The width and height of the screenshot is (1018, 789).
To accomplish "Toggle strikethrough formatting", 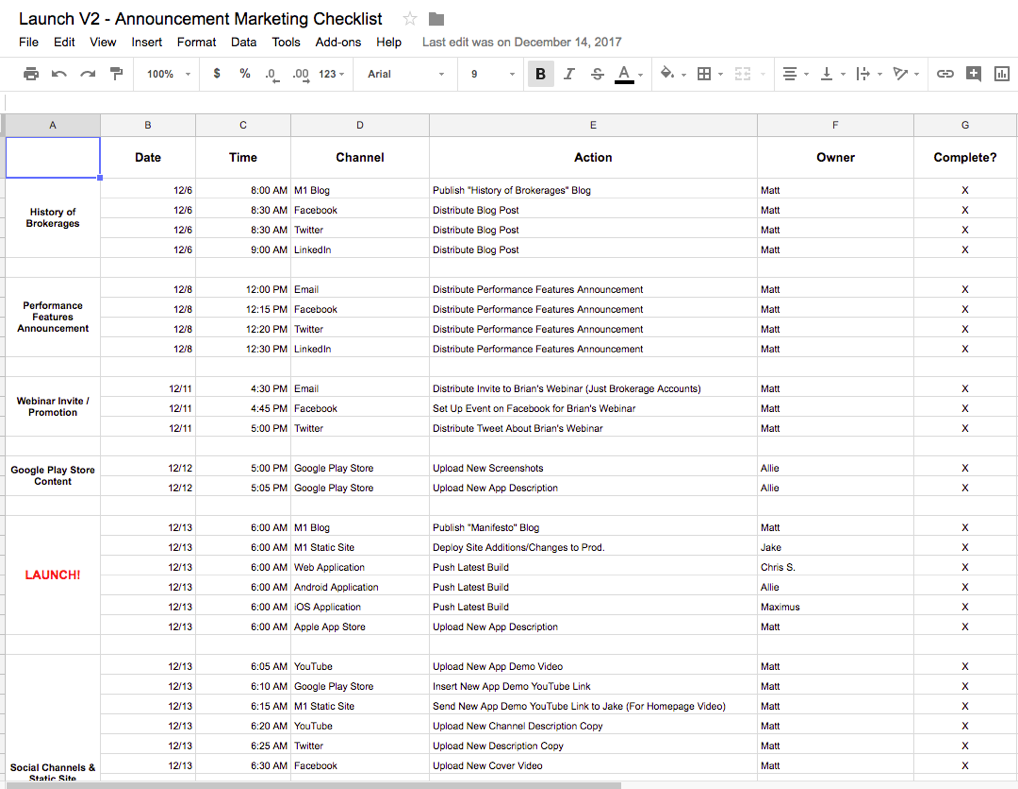I will coord(597,74).
